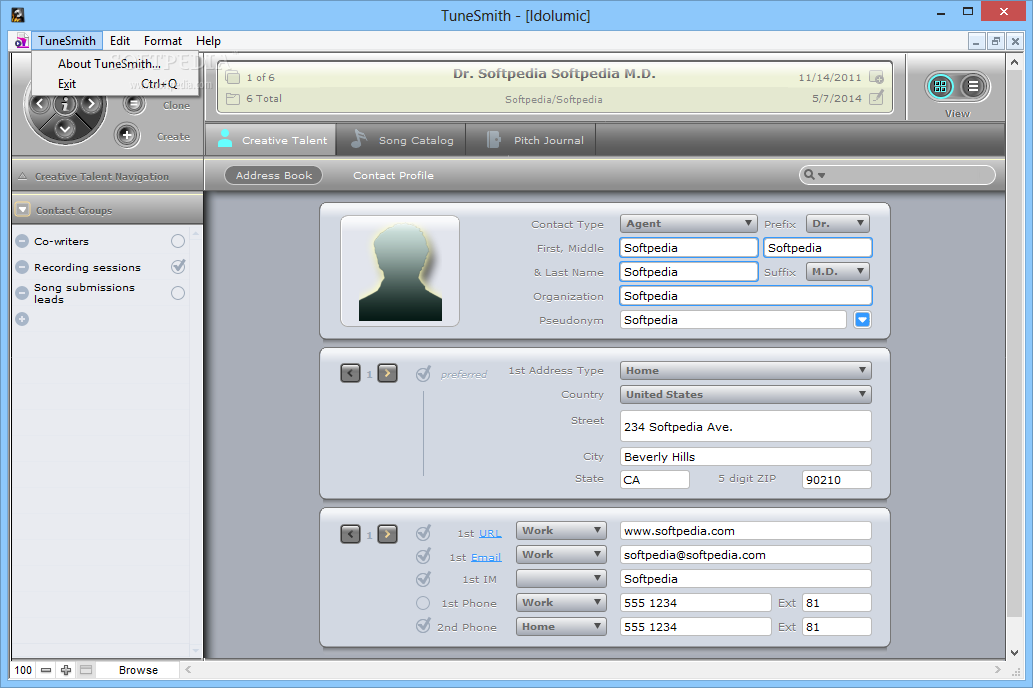
Task: Open the Help menu
Action: click(208, 41)
